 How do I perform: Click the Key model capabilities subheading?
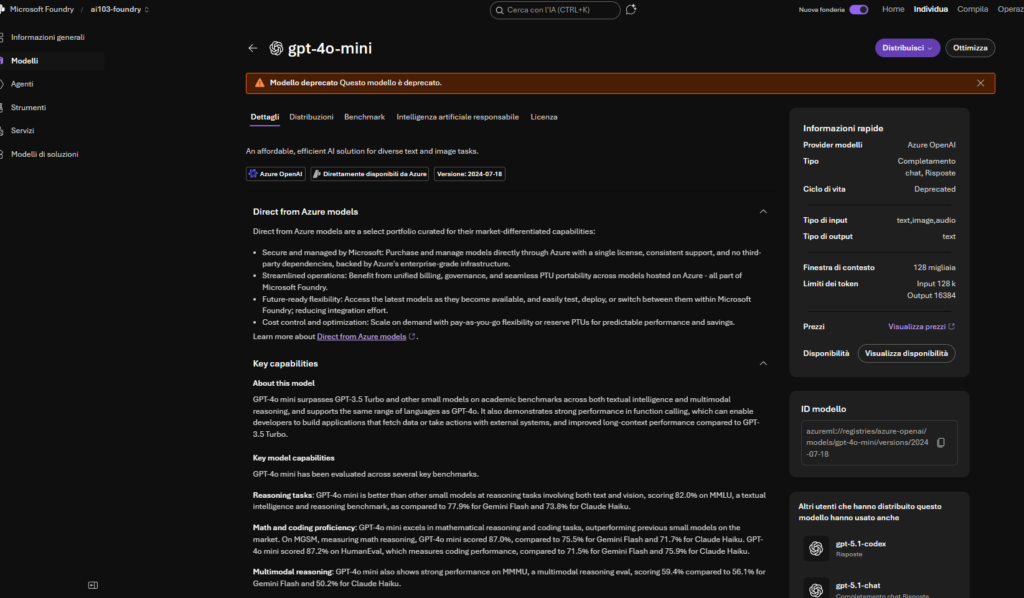click(x=293, y=458)
